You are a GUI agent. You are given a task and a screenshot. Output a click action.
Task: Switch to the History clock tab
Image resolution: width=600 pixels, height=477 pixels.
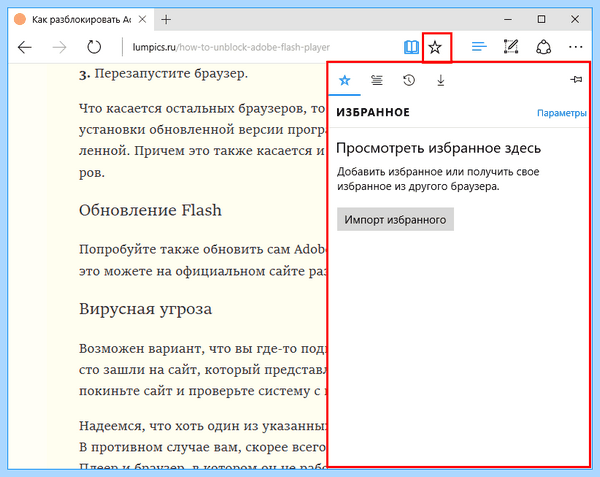pyautogui.click(x=409, y=80)
